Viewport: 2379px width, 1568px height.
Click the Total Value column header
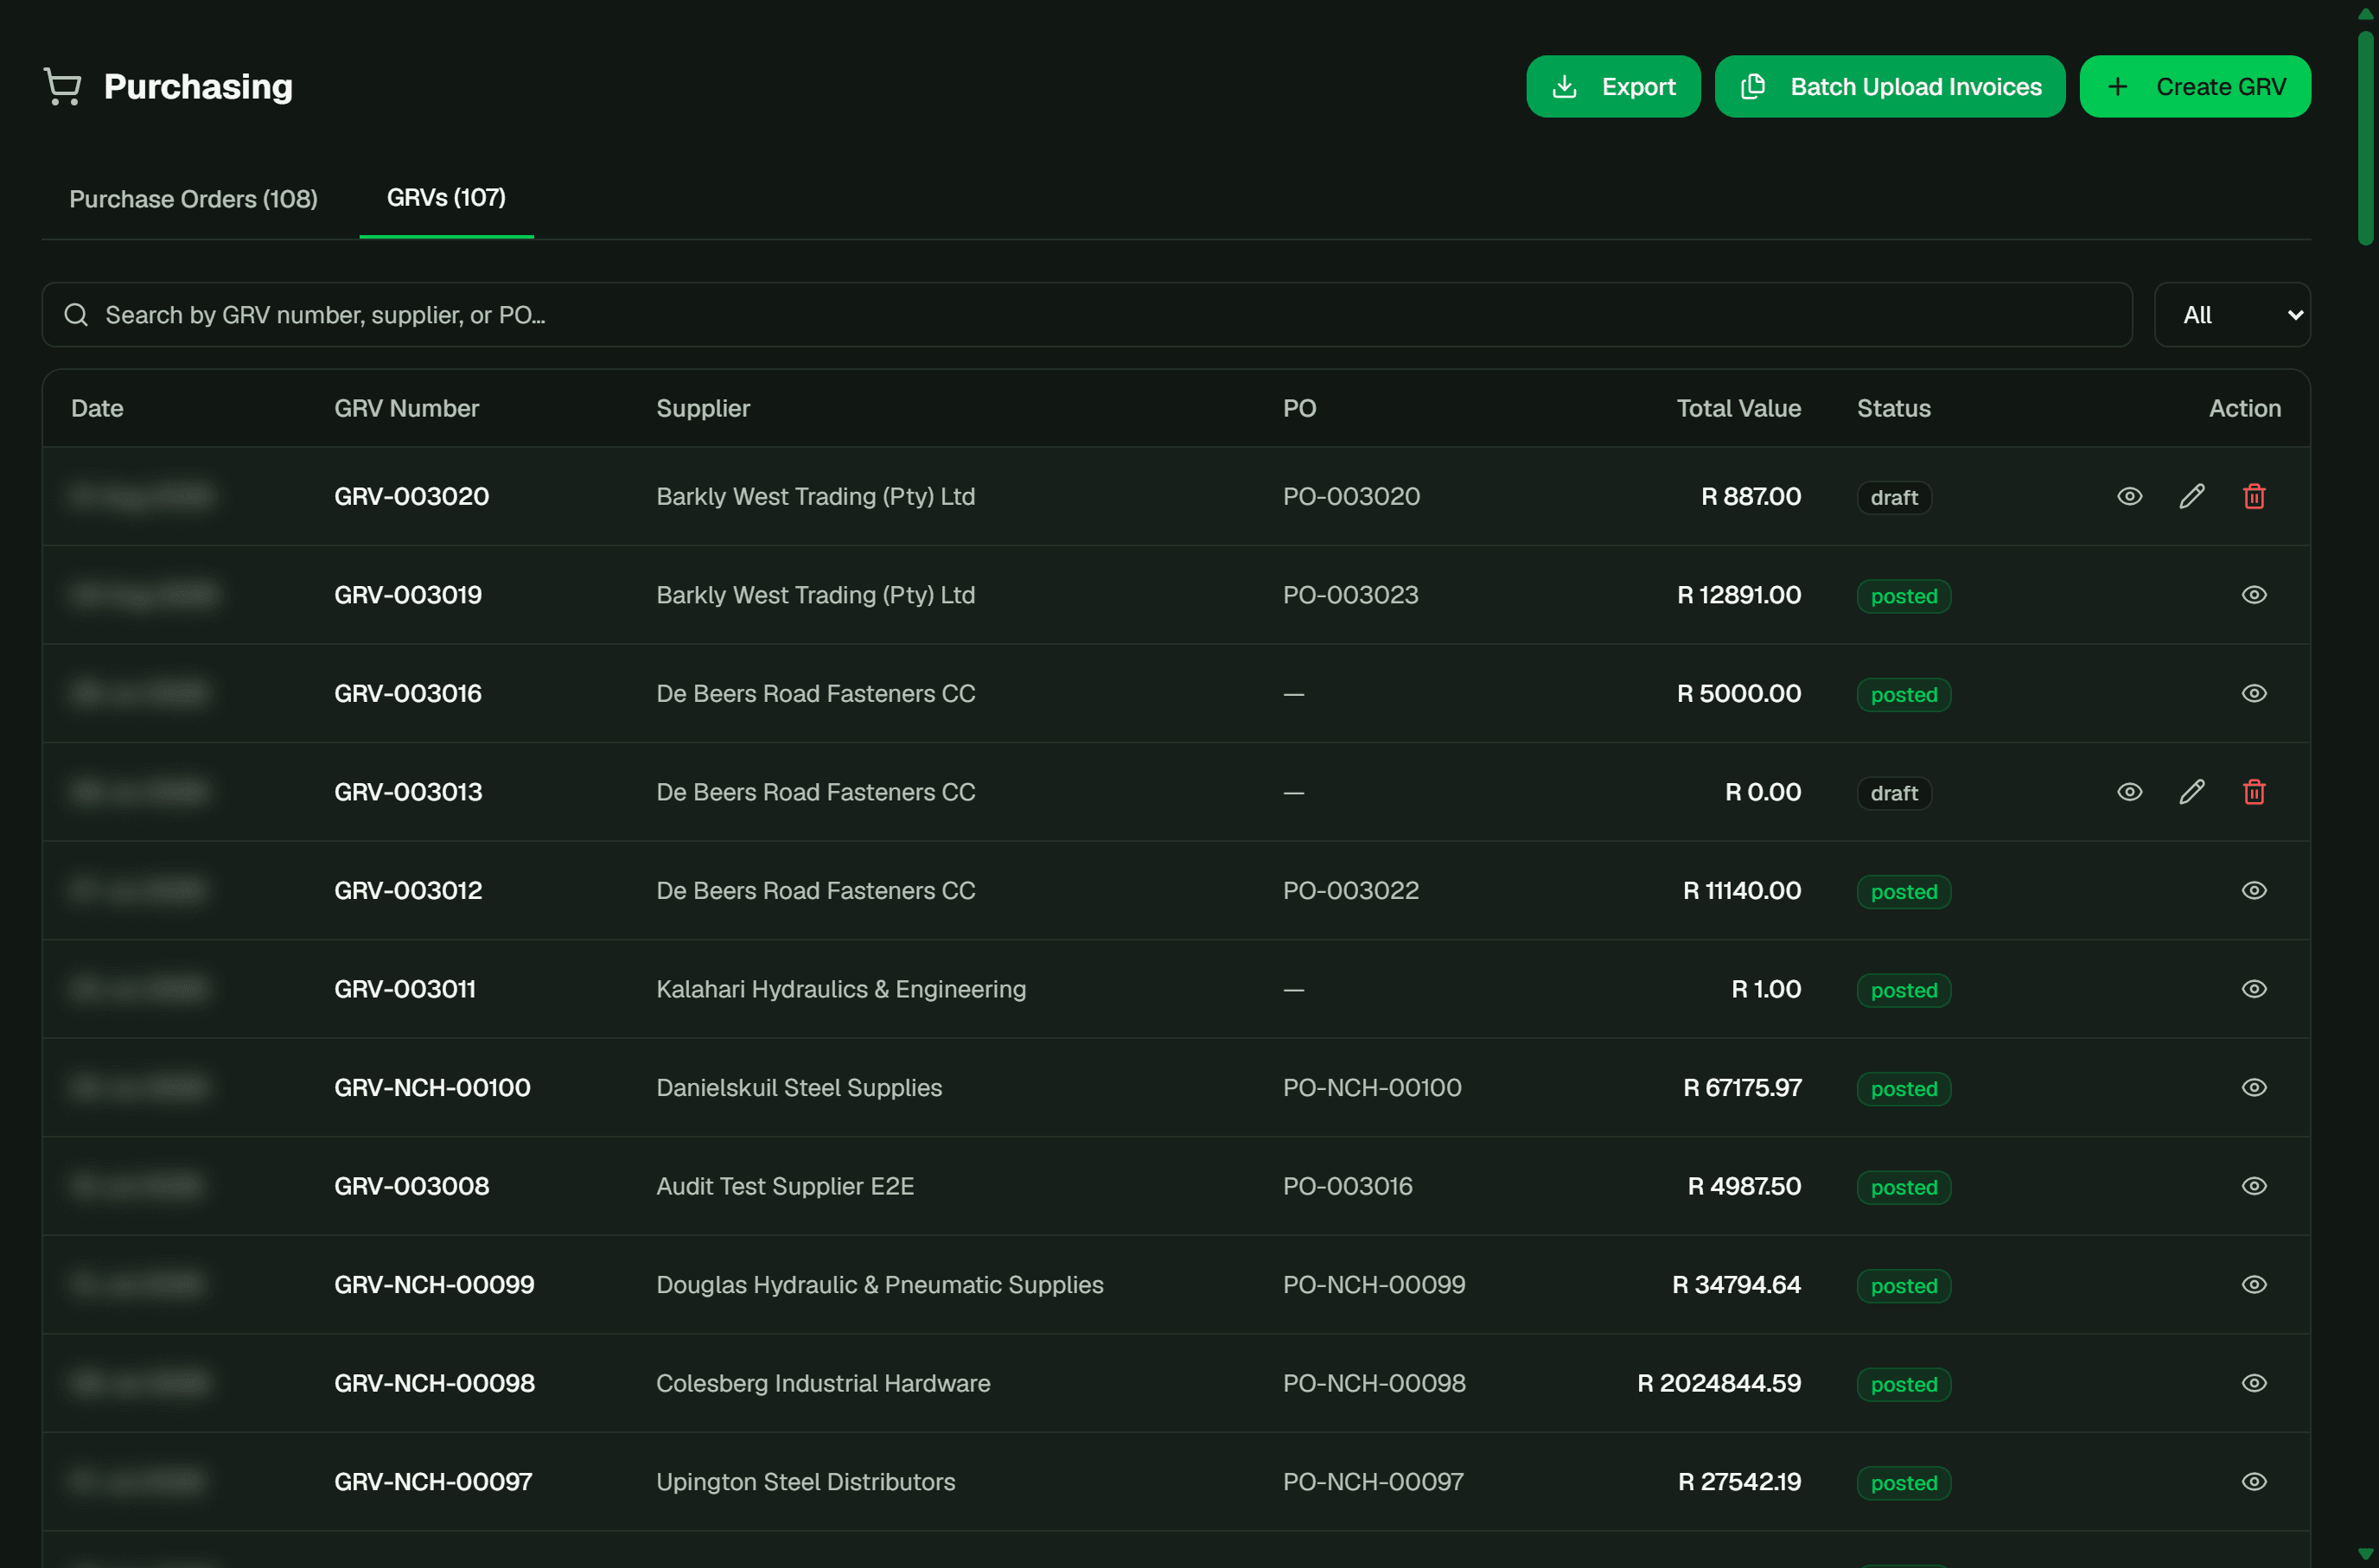(x=1738, y=408)
